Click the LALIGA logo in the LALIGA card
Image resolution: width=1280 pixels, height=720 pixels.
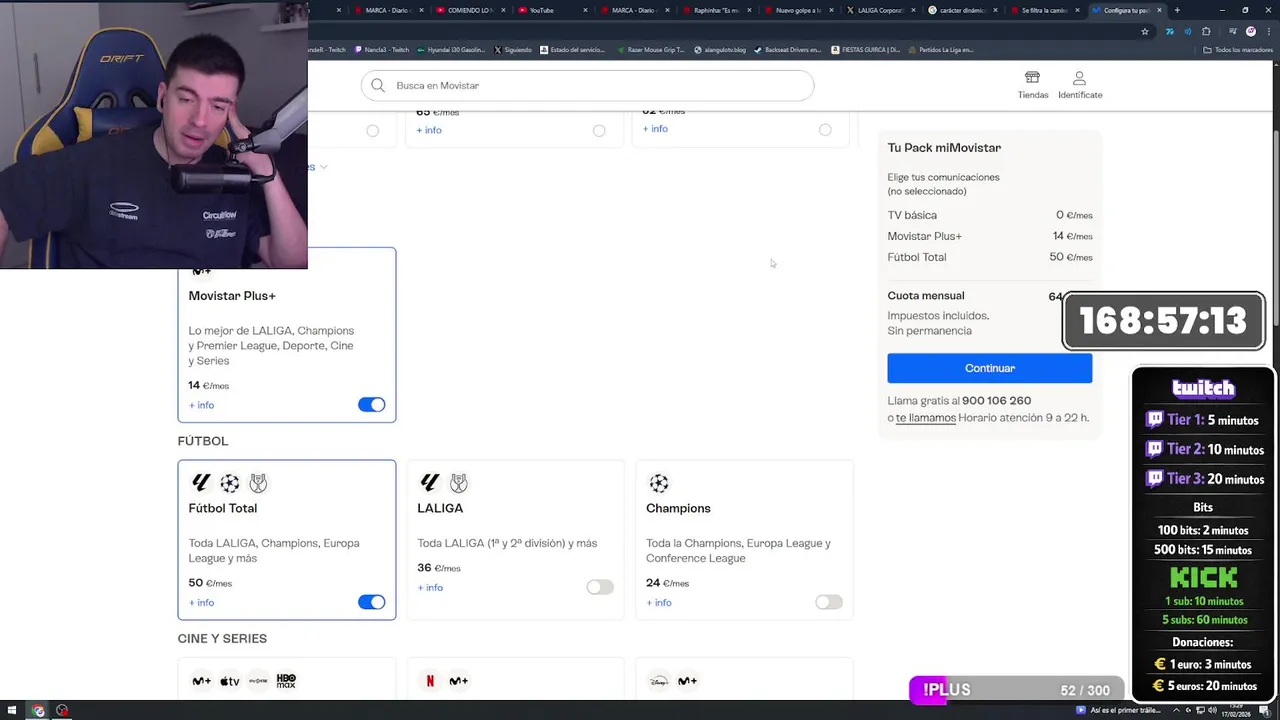[430, 483]
